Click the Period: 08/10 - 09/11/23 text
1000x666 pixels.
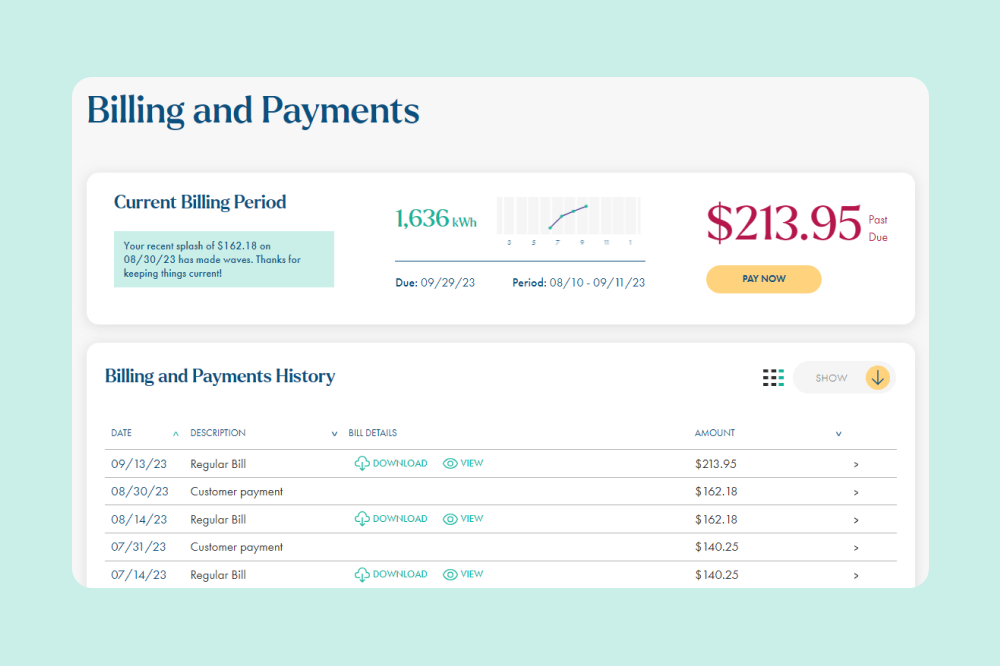tap(578, 283)
